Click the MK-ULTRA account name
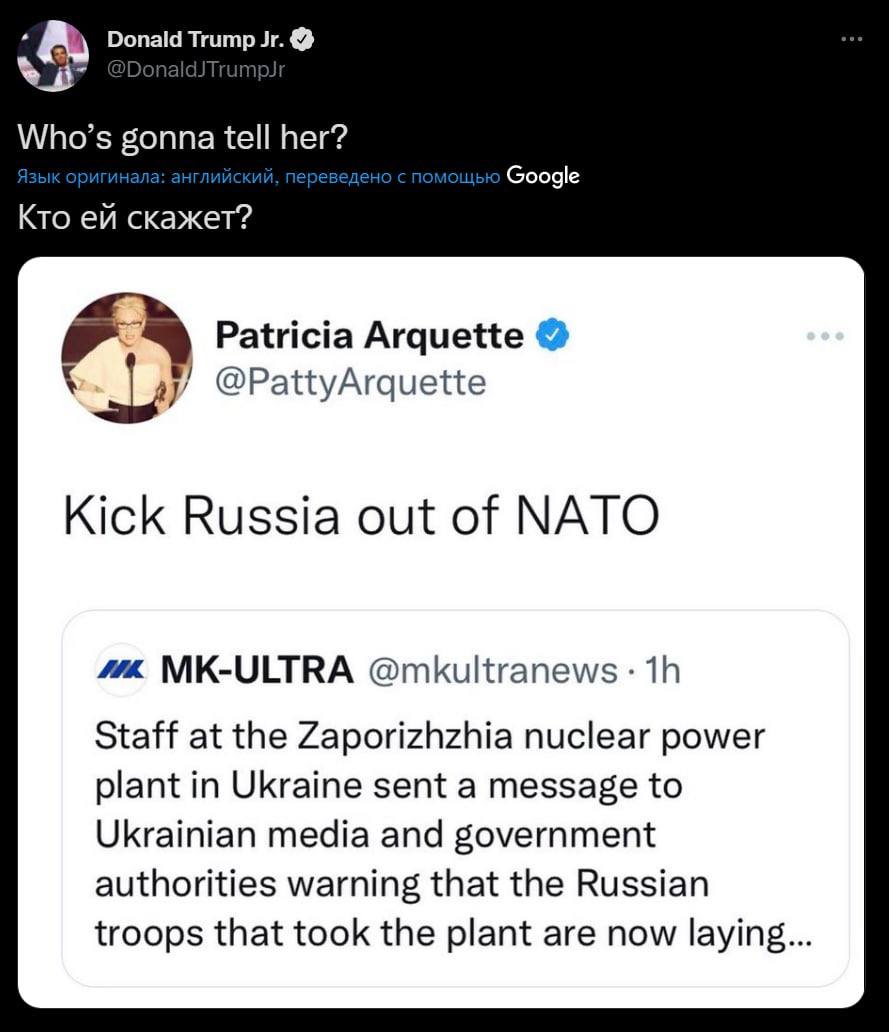889x1032 pixels. [x=256, y=669]
